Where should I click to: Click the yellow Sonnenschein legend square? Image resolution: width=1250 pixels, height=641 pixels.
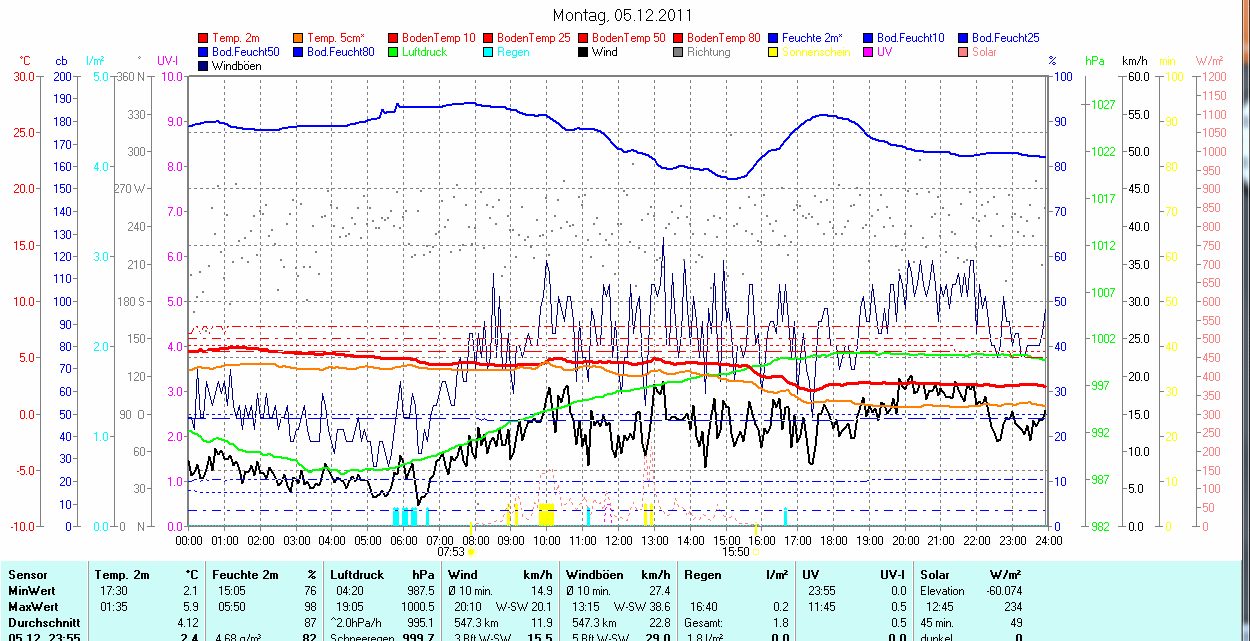[774, 52]
